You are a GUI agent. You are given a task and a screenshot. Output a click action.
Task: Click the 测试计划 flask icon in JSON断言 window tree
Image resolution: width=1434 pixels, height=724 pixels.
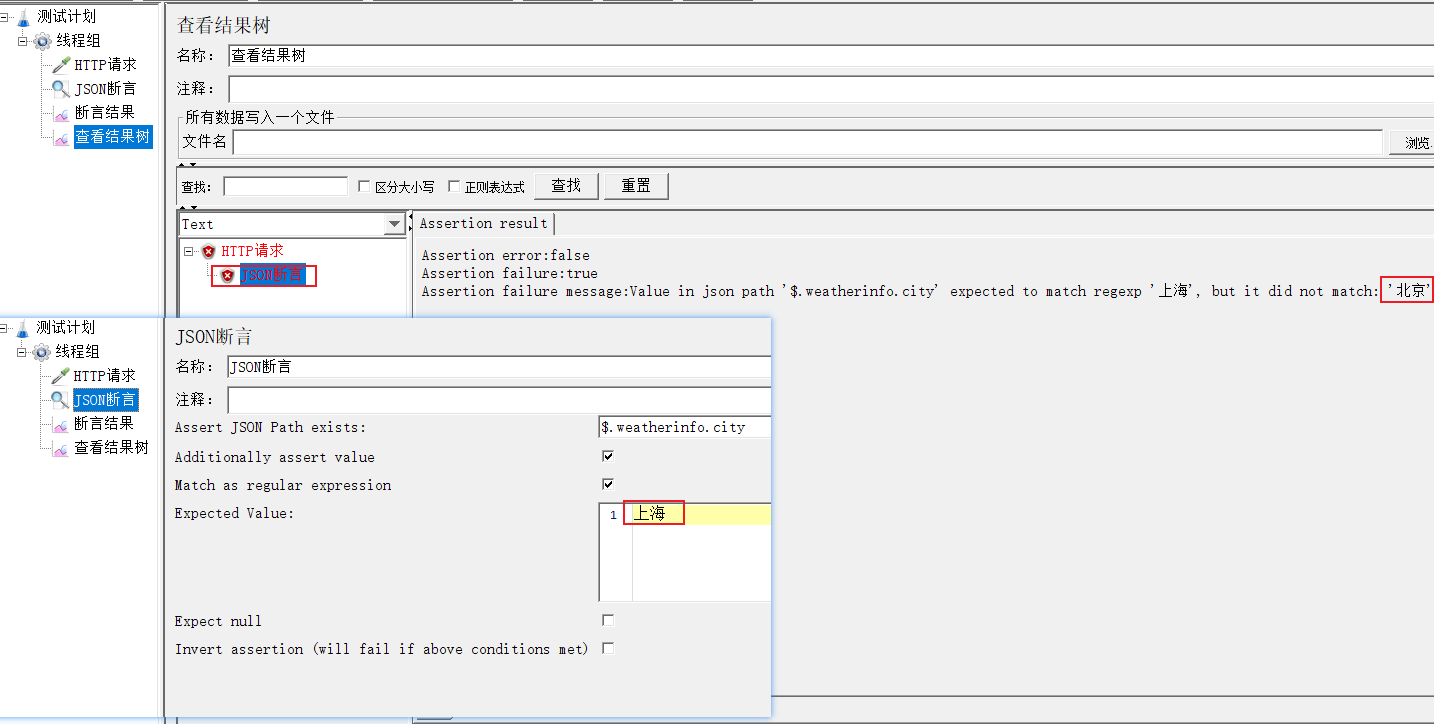click(23, 328)
